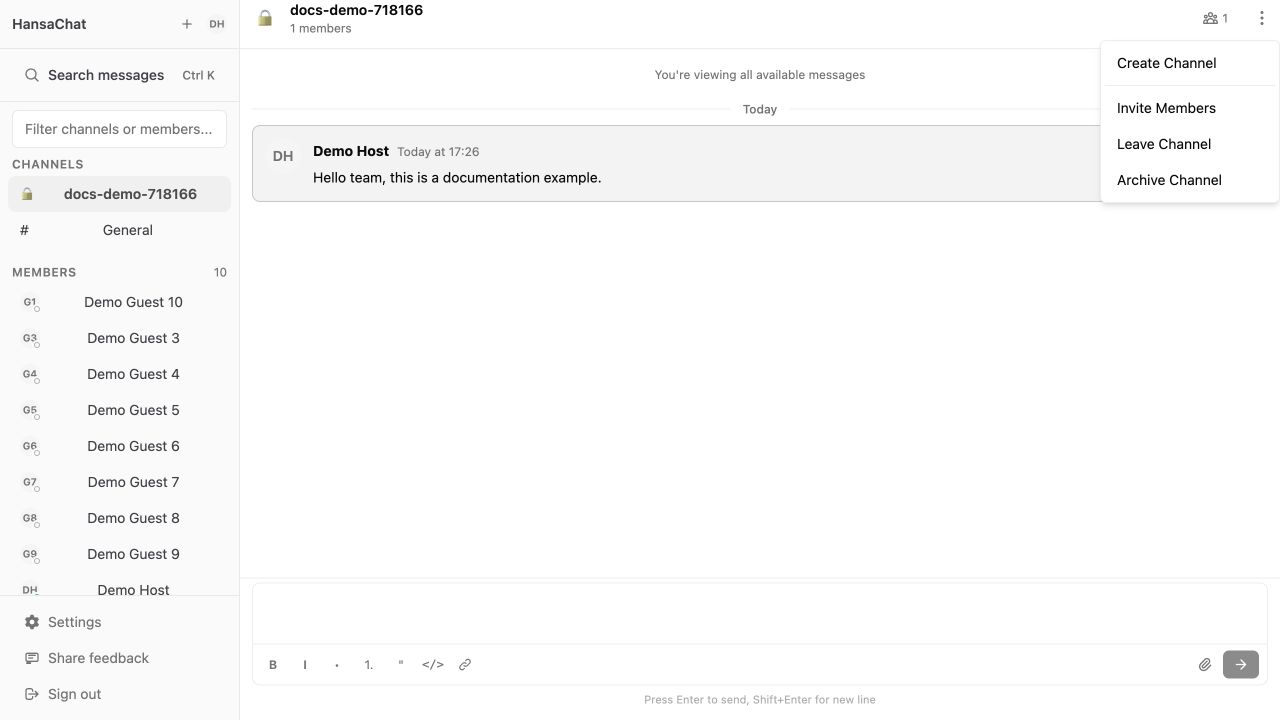
Task: Open Demo Guest 3 conversation
Action: tap(119, 338)
